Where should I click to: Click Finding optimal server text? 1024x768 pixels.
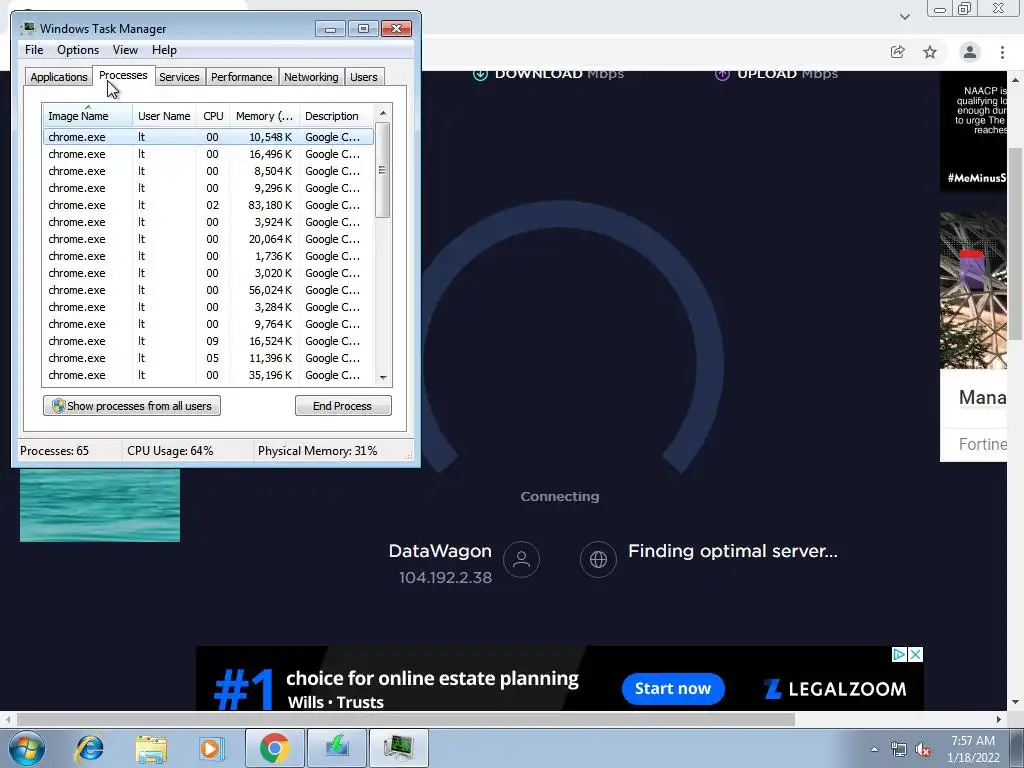pyautogui.click(x=732, y=551)
